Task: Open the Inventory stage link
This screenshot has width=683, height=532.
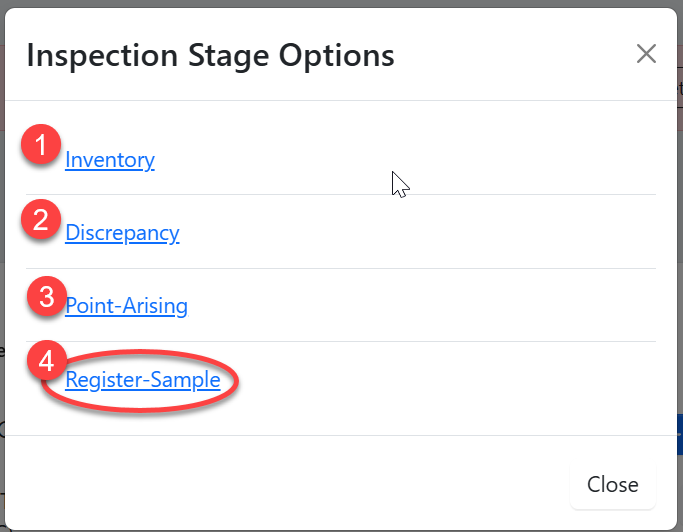Action: (x=110, y=160)
